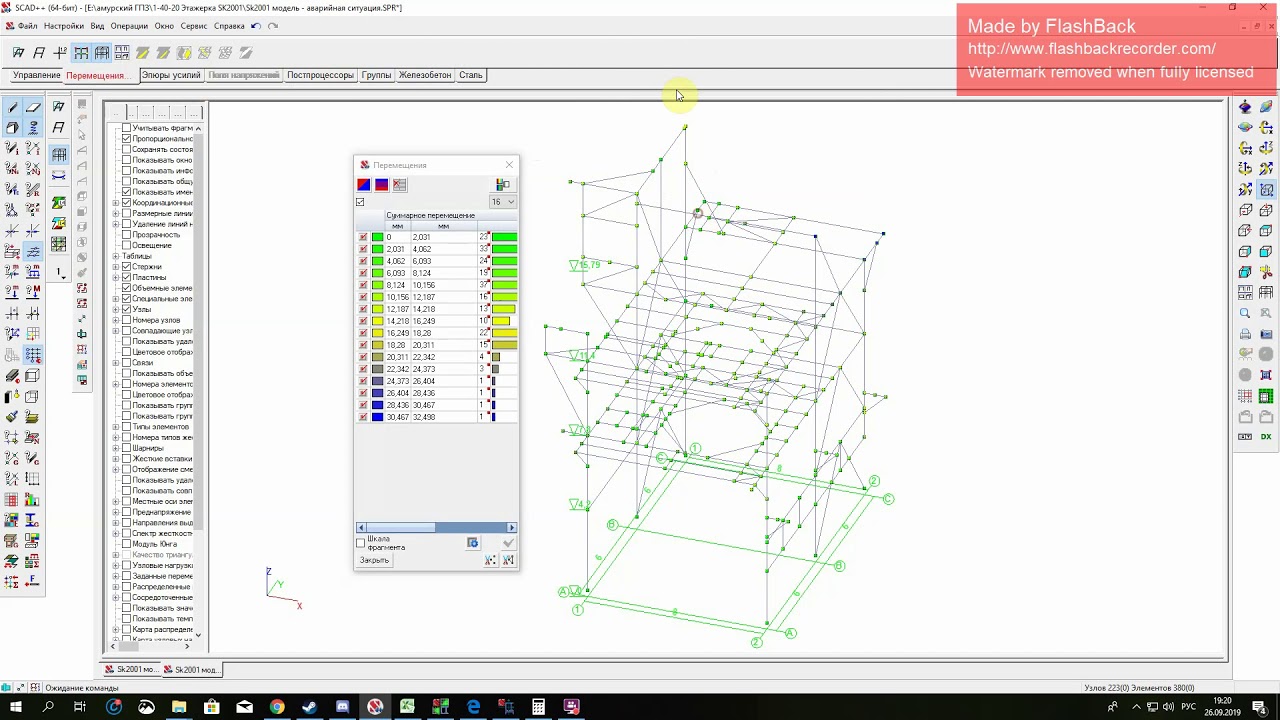Switch to the Постпроцессоры tab
This screenshot has height=720, width=1280.
pyautogui.click(x=320, y=75)
